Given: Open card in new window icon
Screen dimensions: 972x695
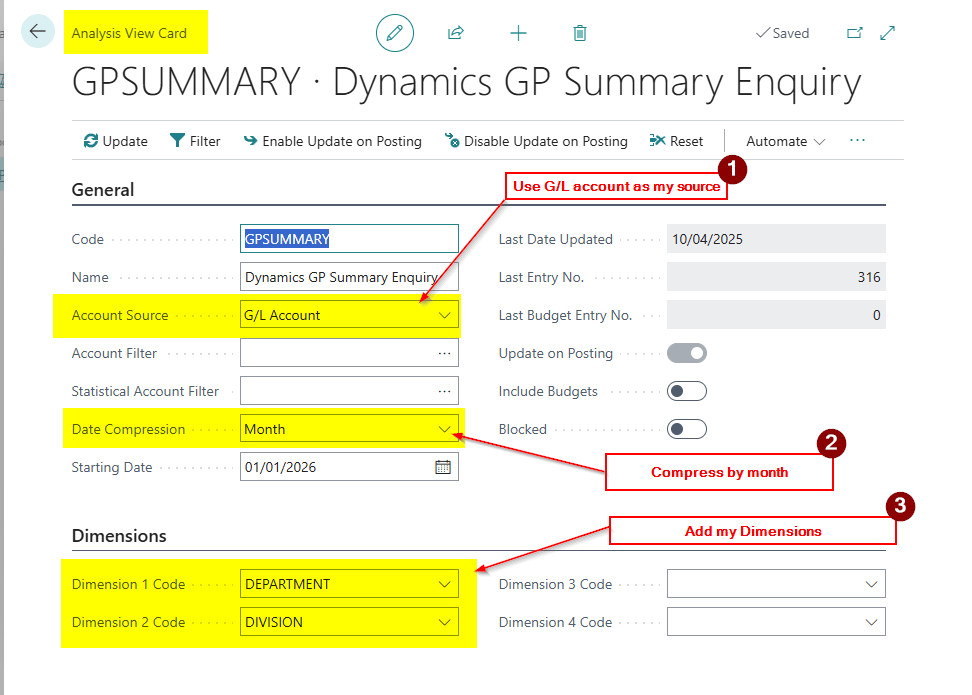Looking at the screenshot, I should 855,33.
